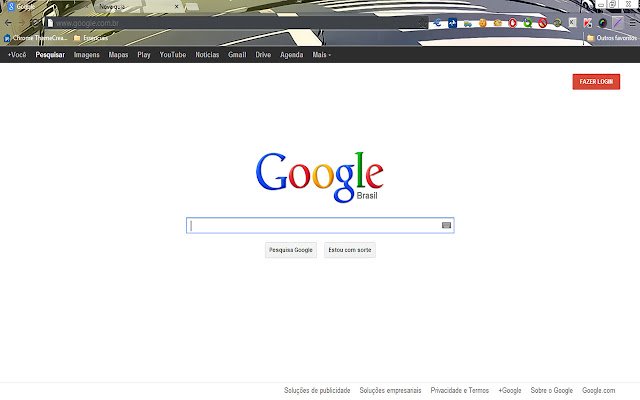
Task: Click the white X document extension icon
Action: (x=572, y=22)
